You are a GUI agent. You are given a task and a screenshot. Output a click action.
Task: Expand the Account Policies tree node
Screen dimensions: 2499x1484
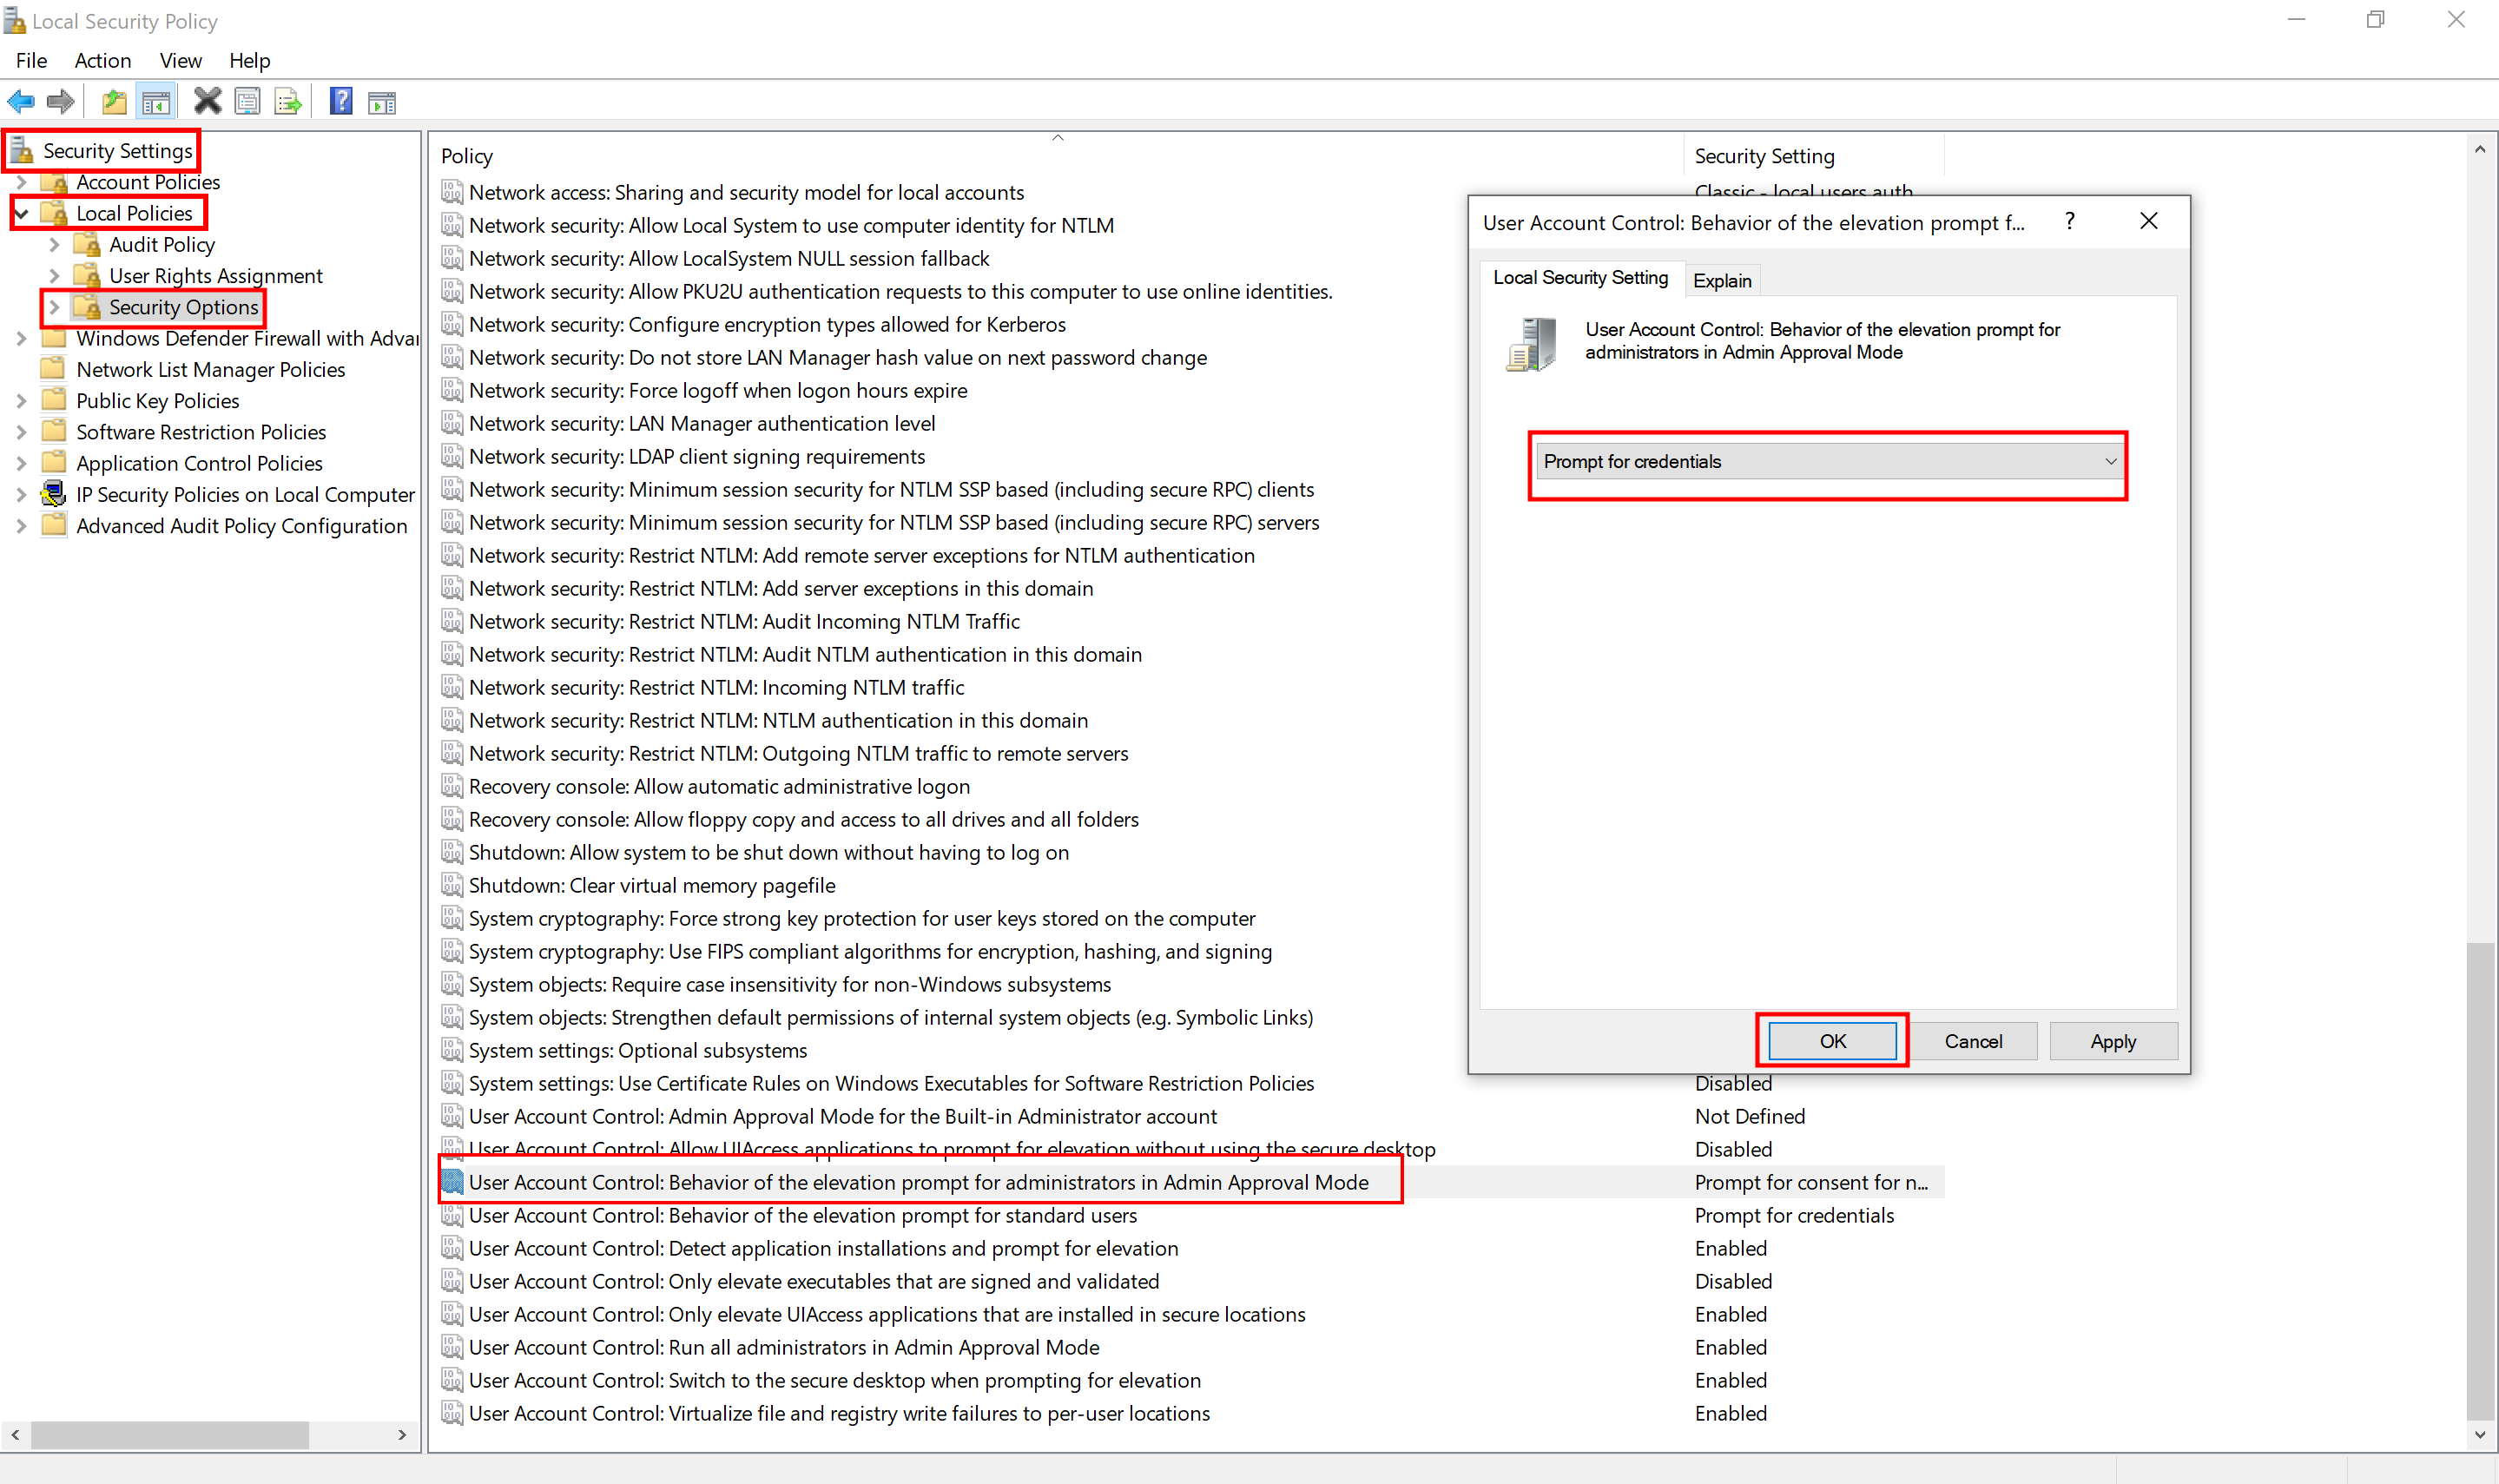click(x=21, y=182)
